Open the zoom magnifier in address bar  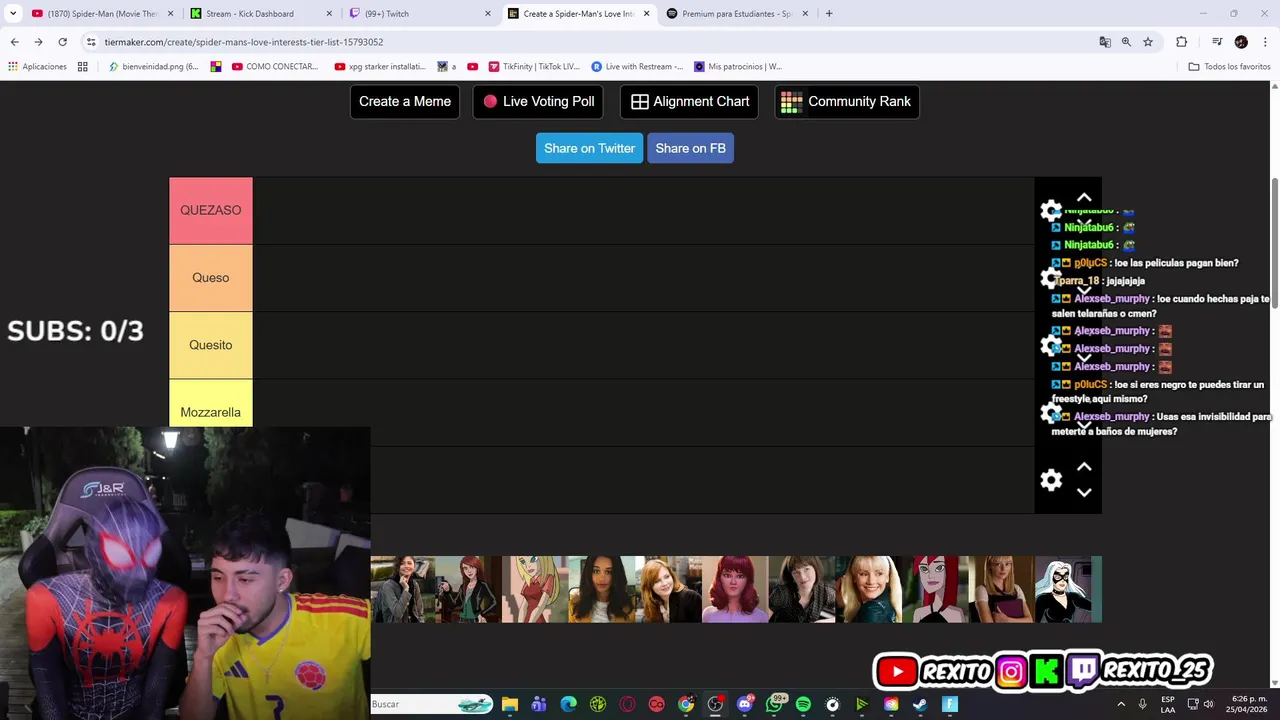(x=1126, y=42)
